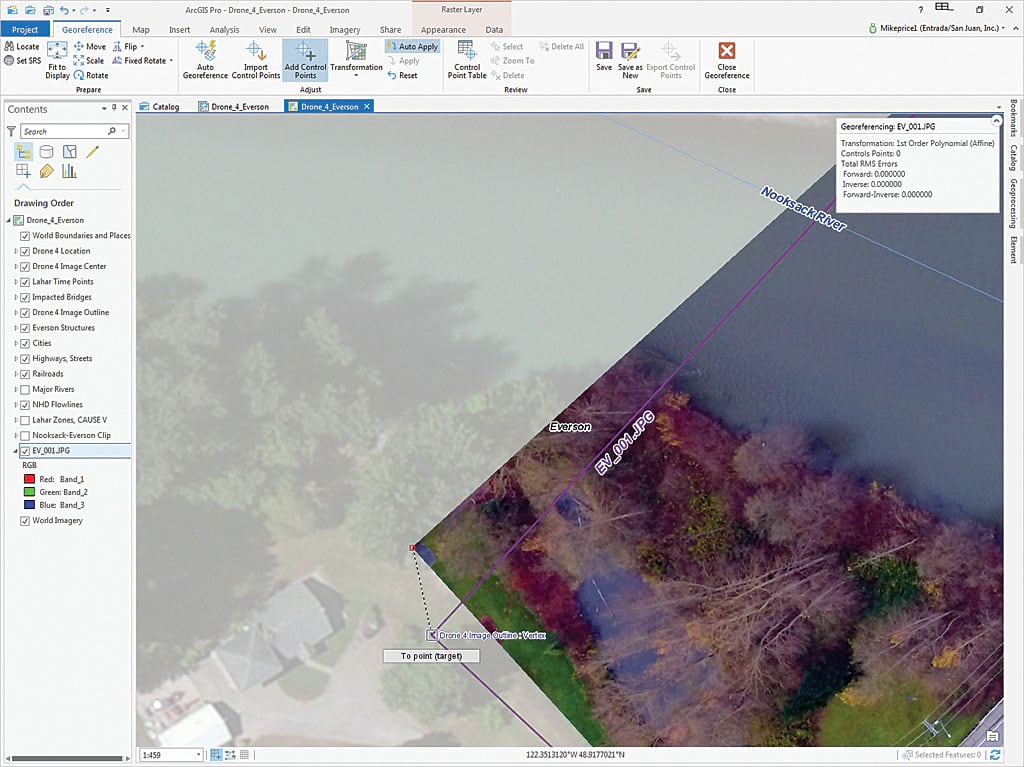The height and width of the screenshot is (767, 1024).
Task: Check the Major Rivers layer
Action: point(25,389)
